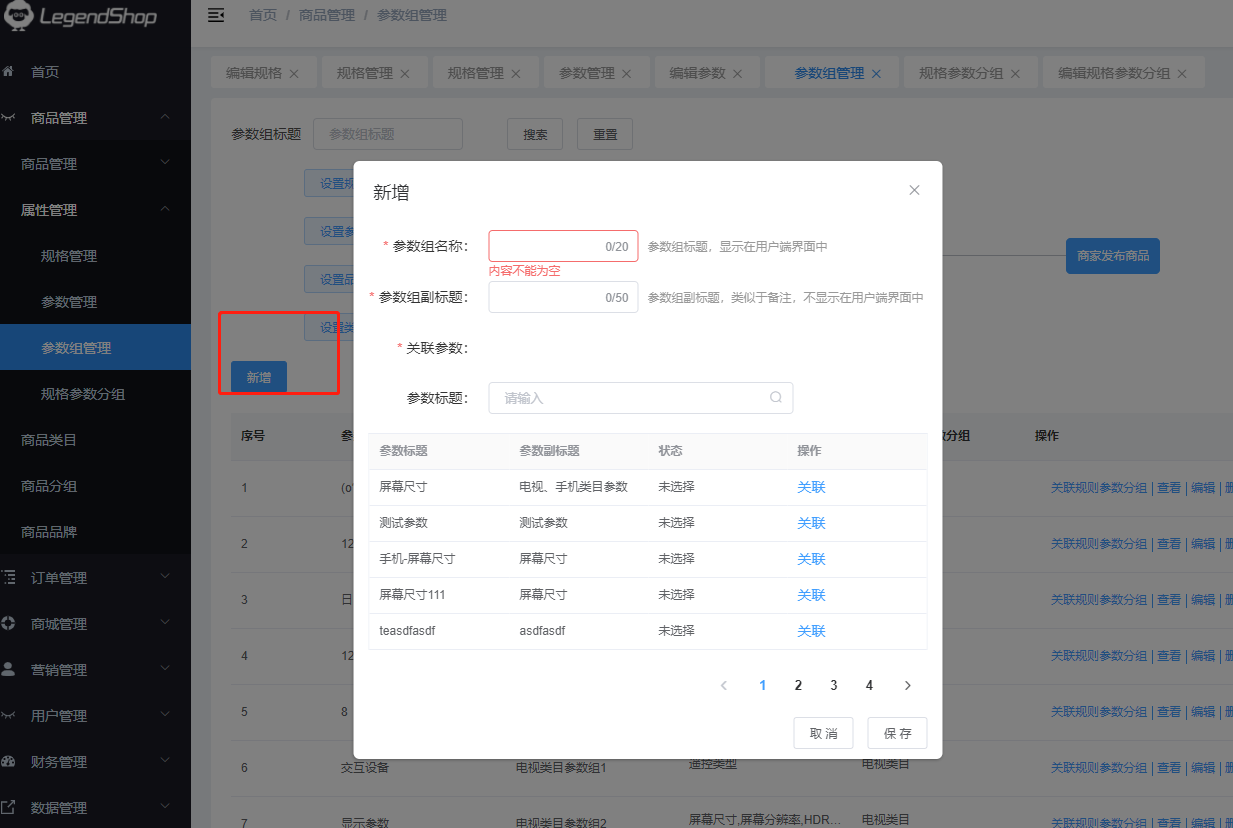1233x828 pixels.
Task: Click 关联 link for 屏幕尺寸 row
Action: click(811, 487)
